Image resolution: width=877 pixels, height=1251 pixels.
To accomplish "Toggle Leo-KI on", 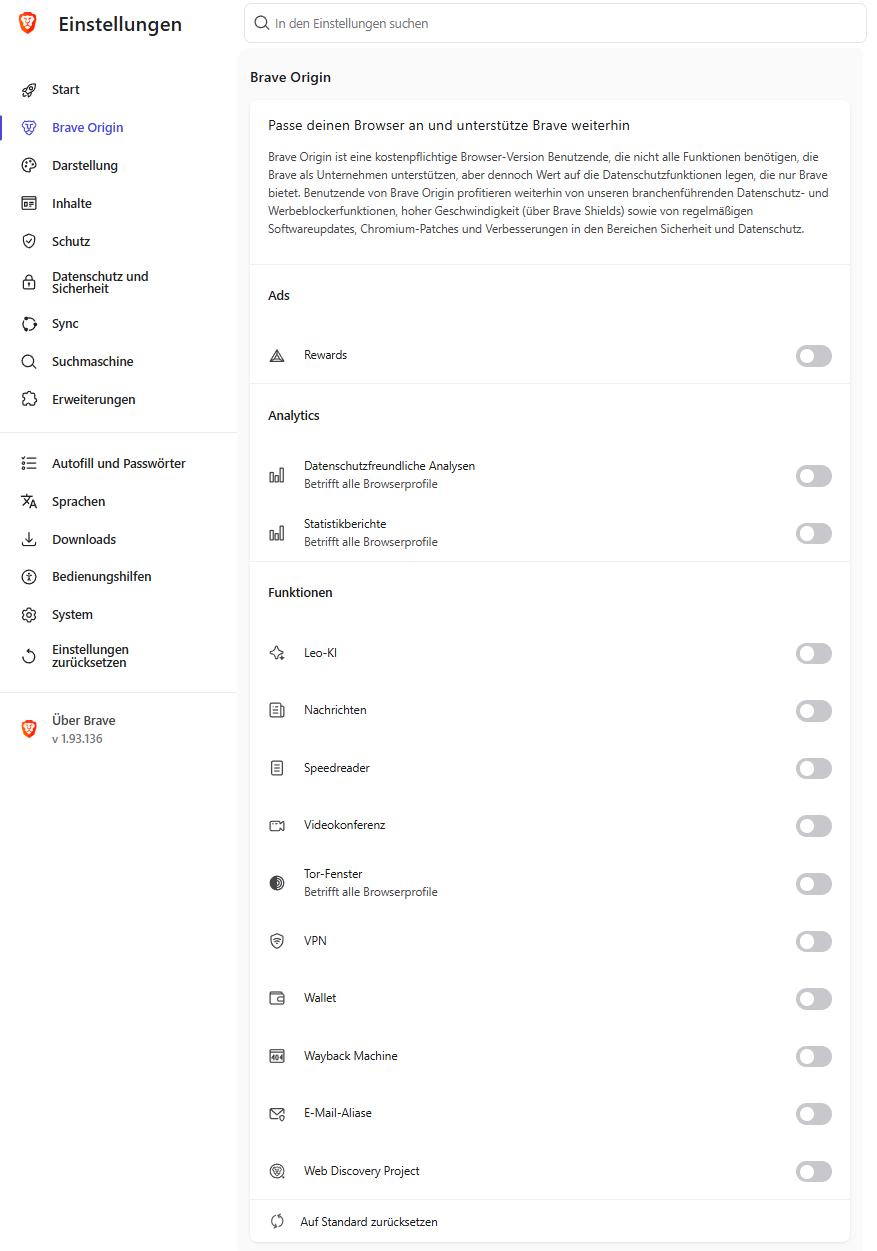I will (814, 654).
